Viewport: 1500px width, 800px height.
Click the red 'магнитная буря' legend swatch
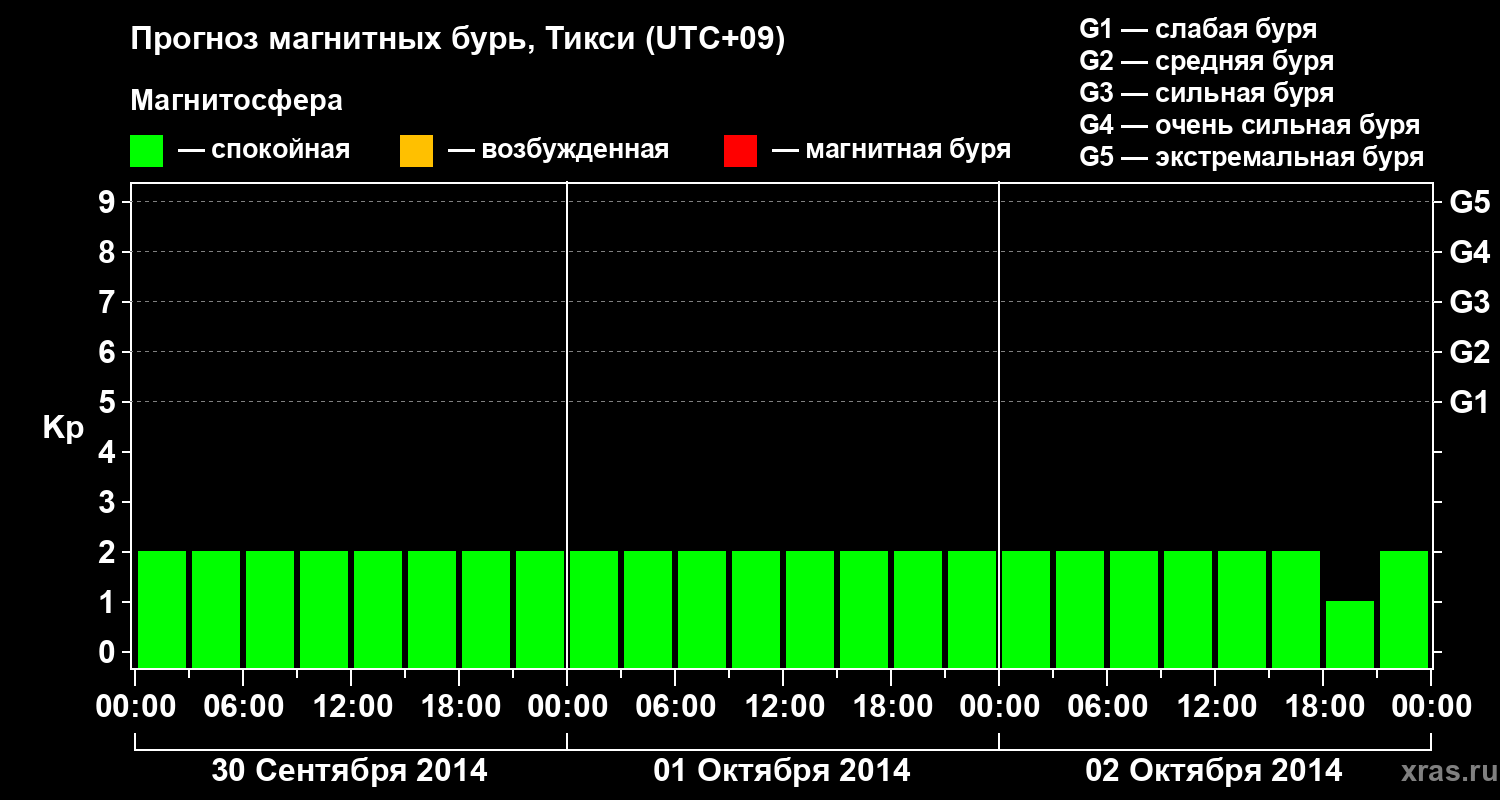click(x=740, y=151)
